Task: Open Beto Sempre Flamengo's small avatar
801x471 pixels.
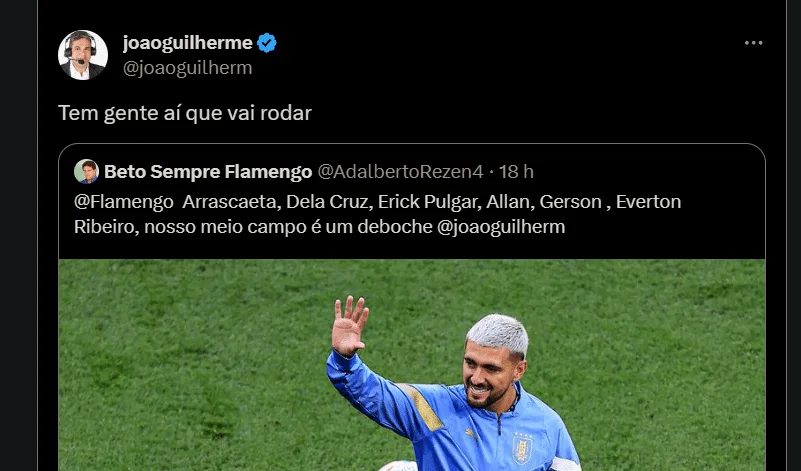Action: point(86,171)
